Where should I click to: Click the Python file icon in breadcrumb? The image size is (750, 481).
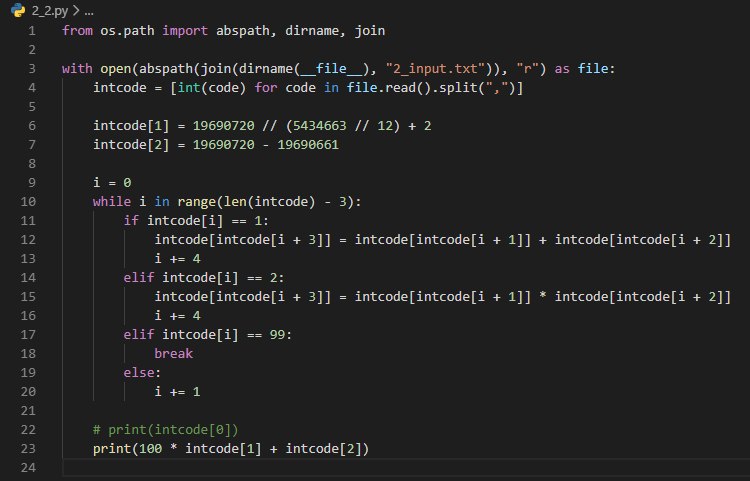pos(18,10)
